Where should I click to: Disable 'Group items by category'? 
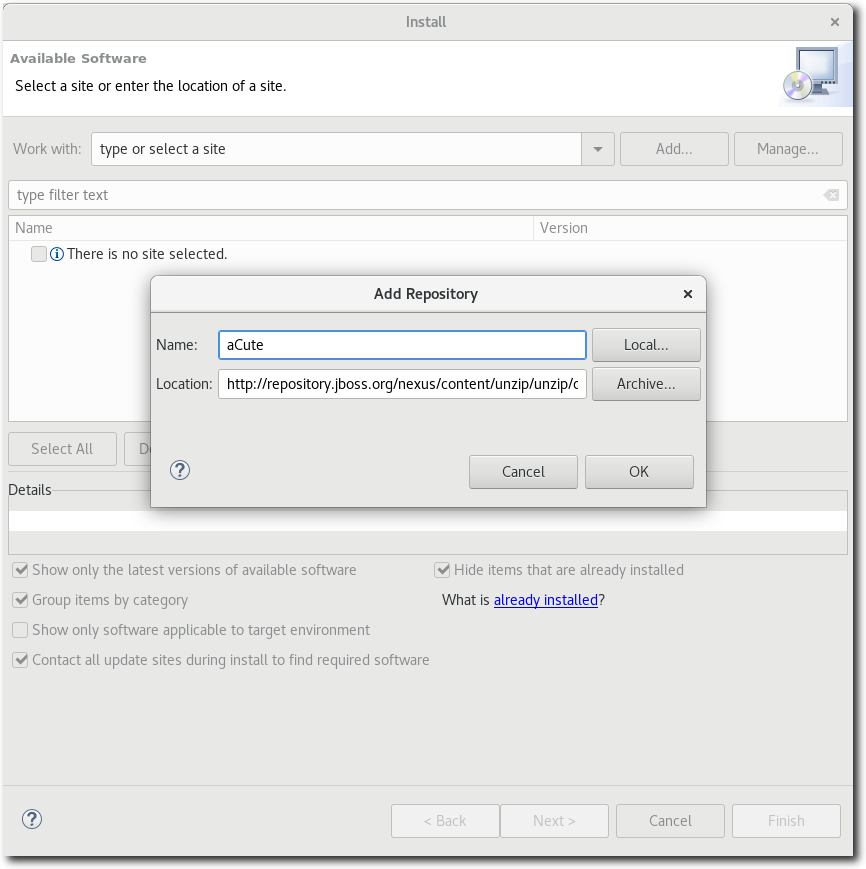coord(20,600)
